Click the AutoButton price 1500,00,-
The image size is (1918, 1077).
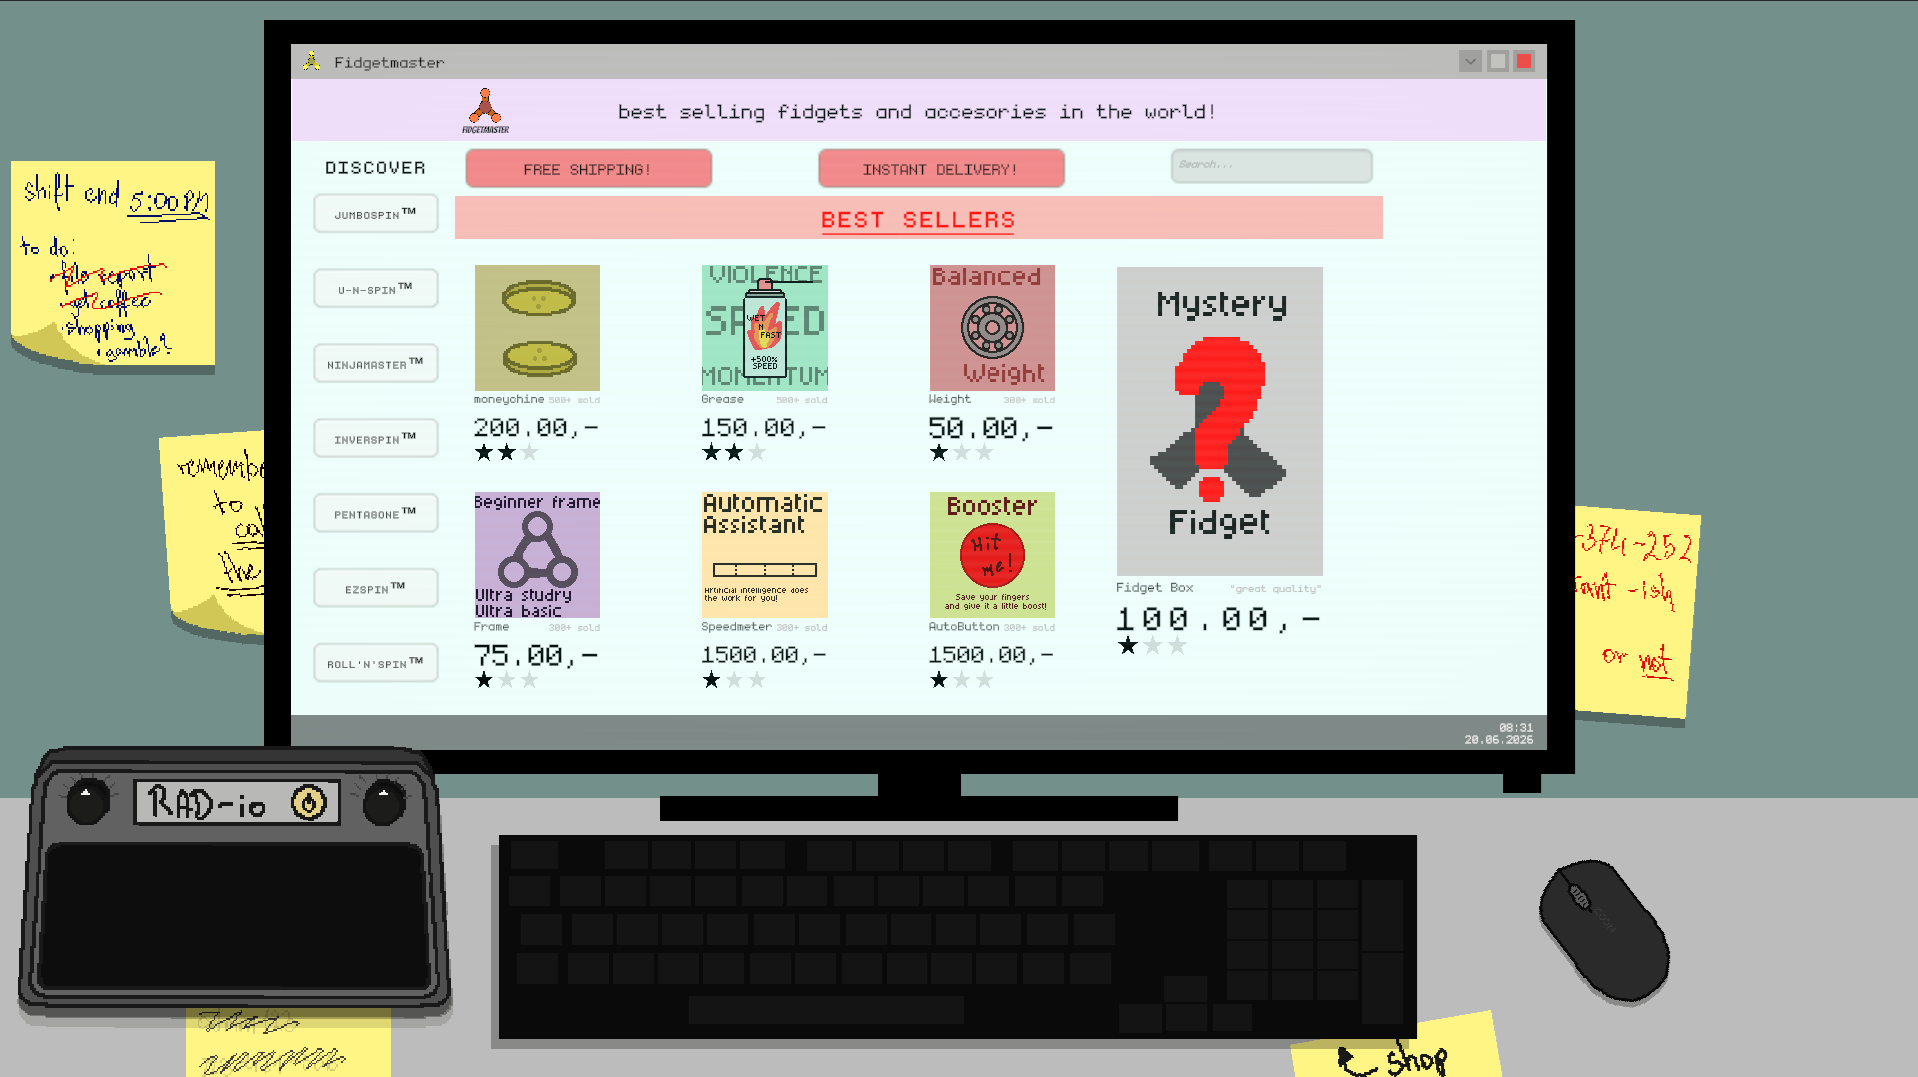[991, 655]
